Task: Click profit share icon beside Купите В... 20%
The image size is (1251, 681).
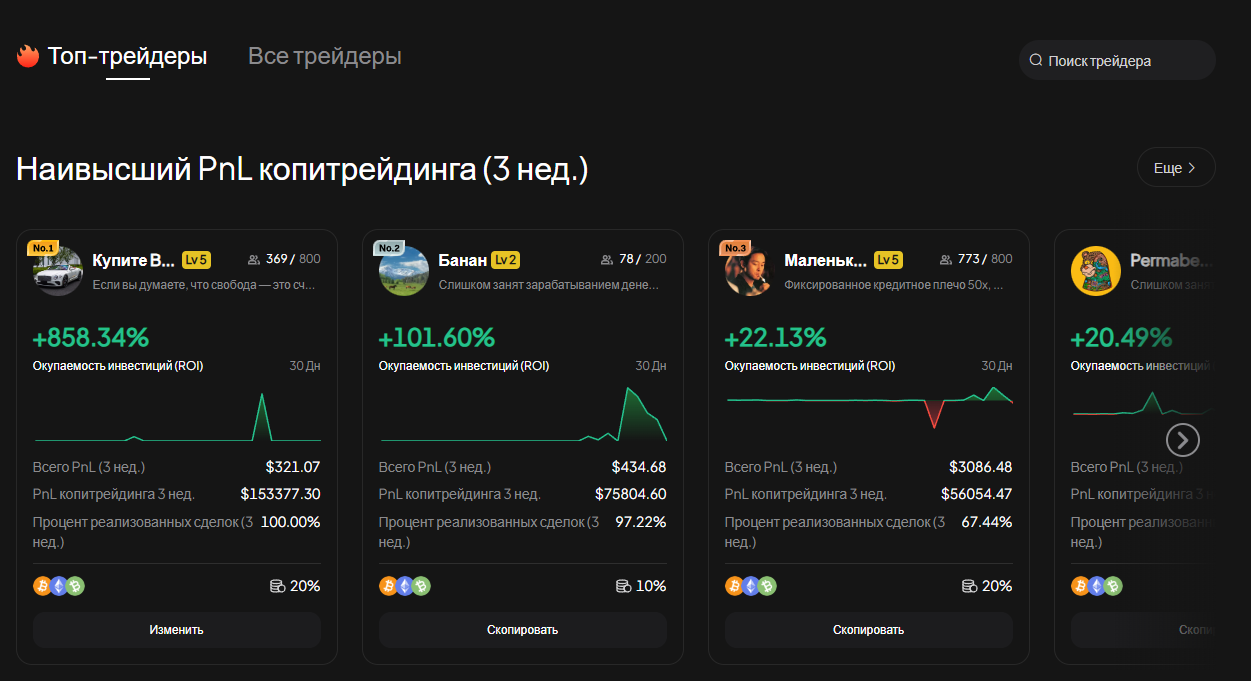Action: coord(277,586)
